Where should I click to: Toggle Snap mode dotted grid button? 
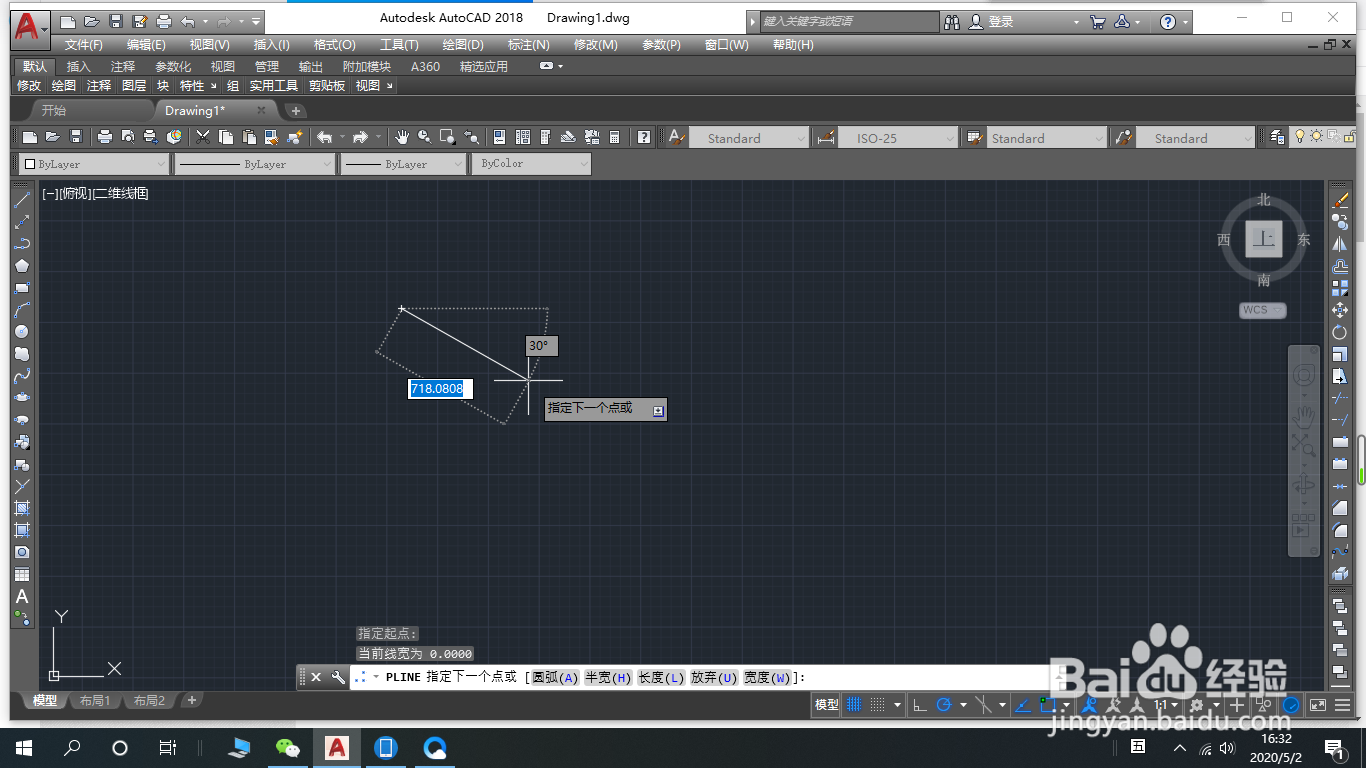point(877,705)
